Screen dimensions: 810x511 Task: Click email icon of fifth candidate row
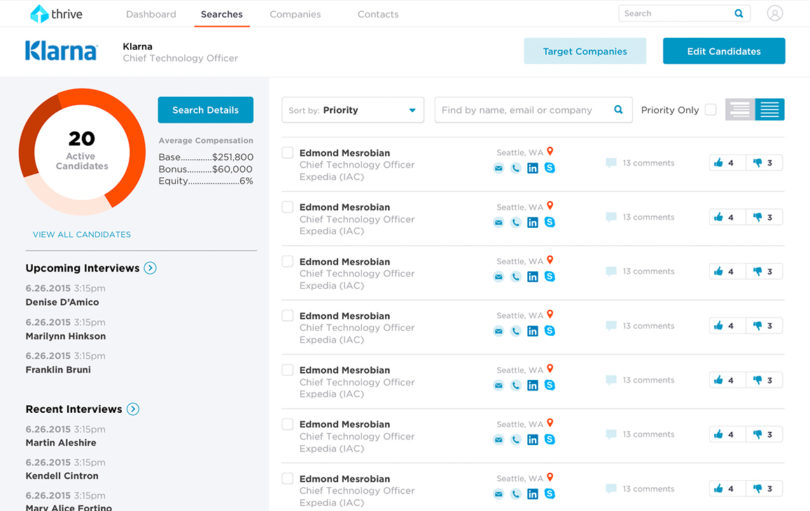click(498, 385)
